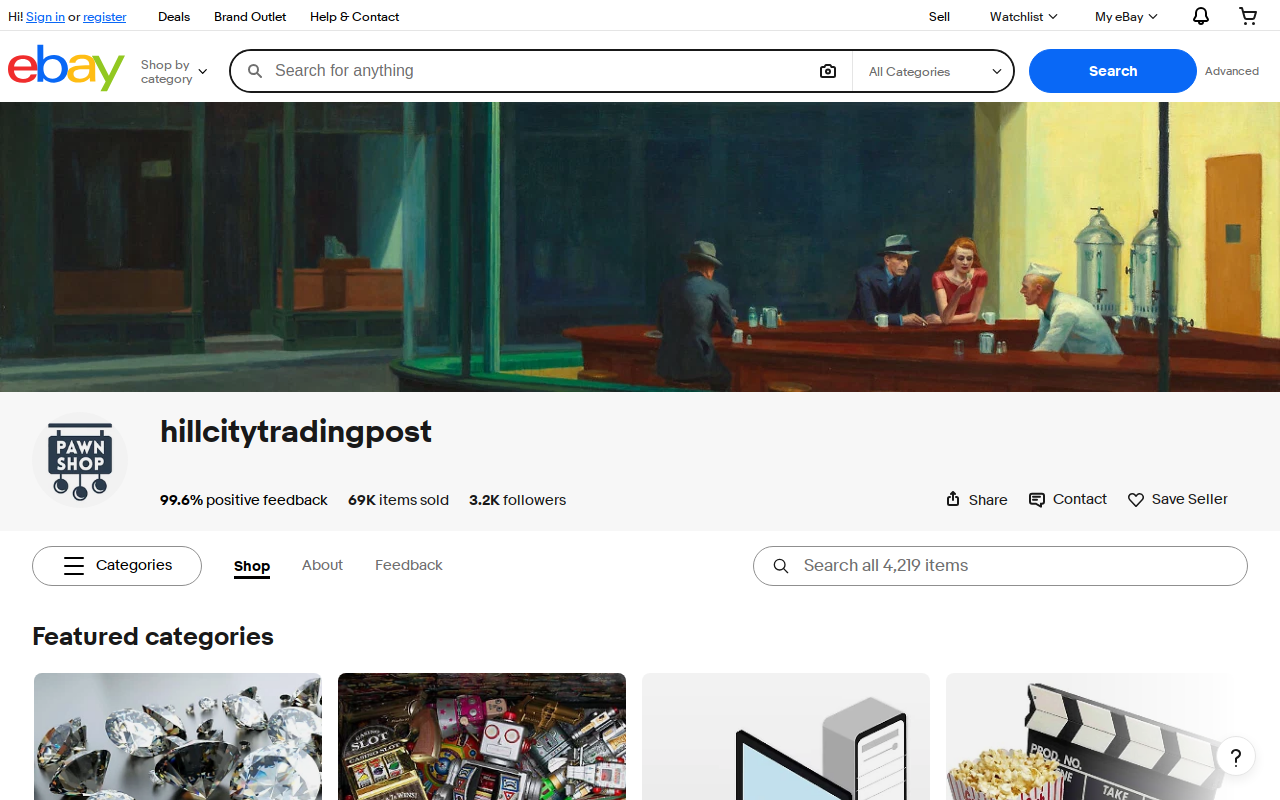Click the magnifier in store search
1280x800 pixels.
coord(781,566)
